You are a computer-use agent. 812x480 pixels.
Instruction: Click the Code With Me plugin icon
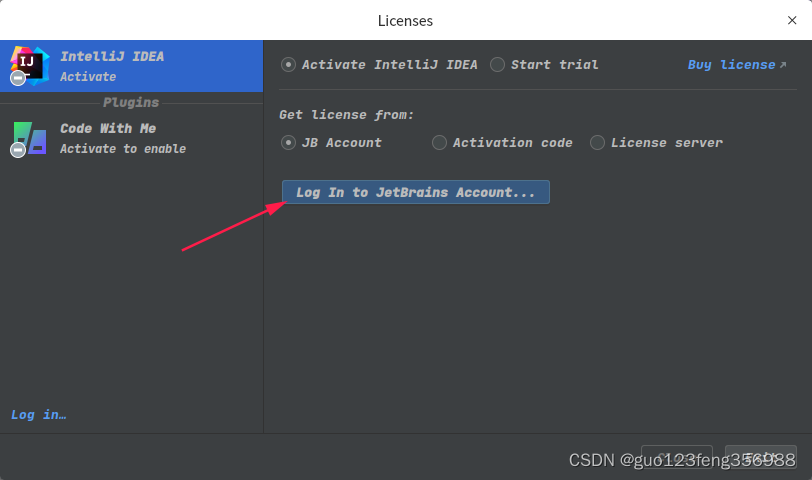click(29, 139)
